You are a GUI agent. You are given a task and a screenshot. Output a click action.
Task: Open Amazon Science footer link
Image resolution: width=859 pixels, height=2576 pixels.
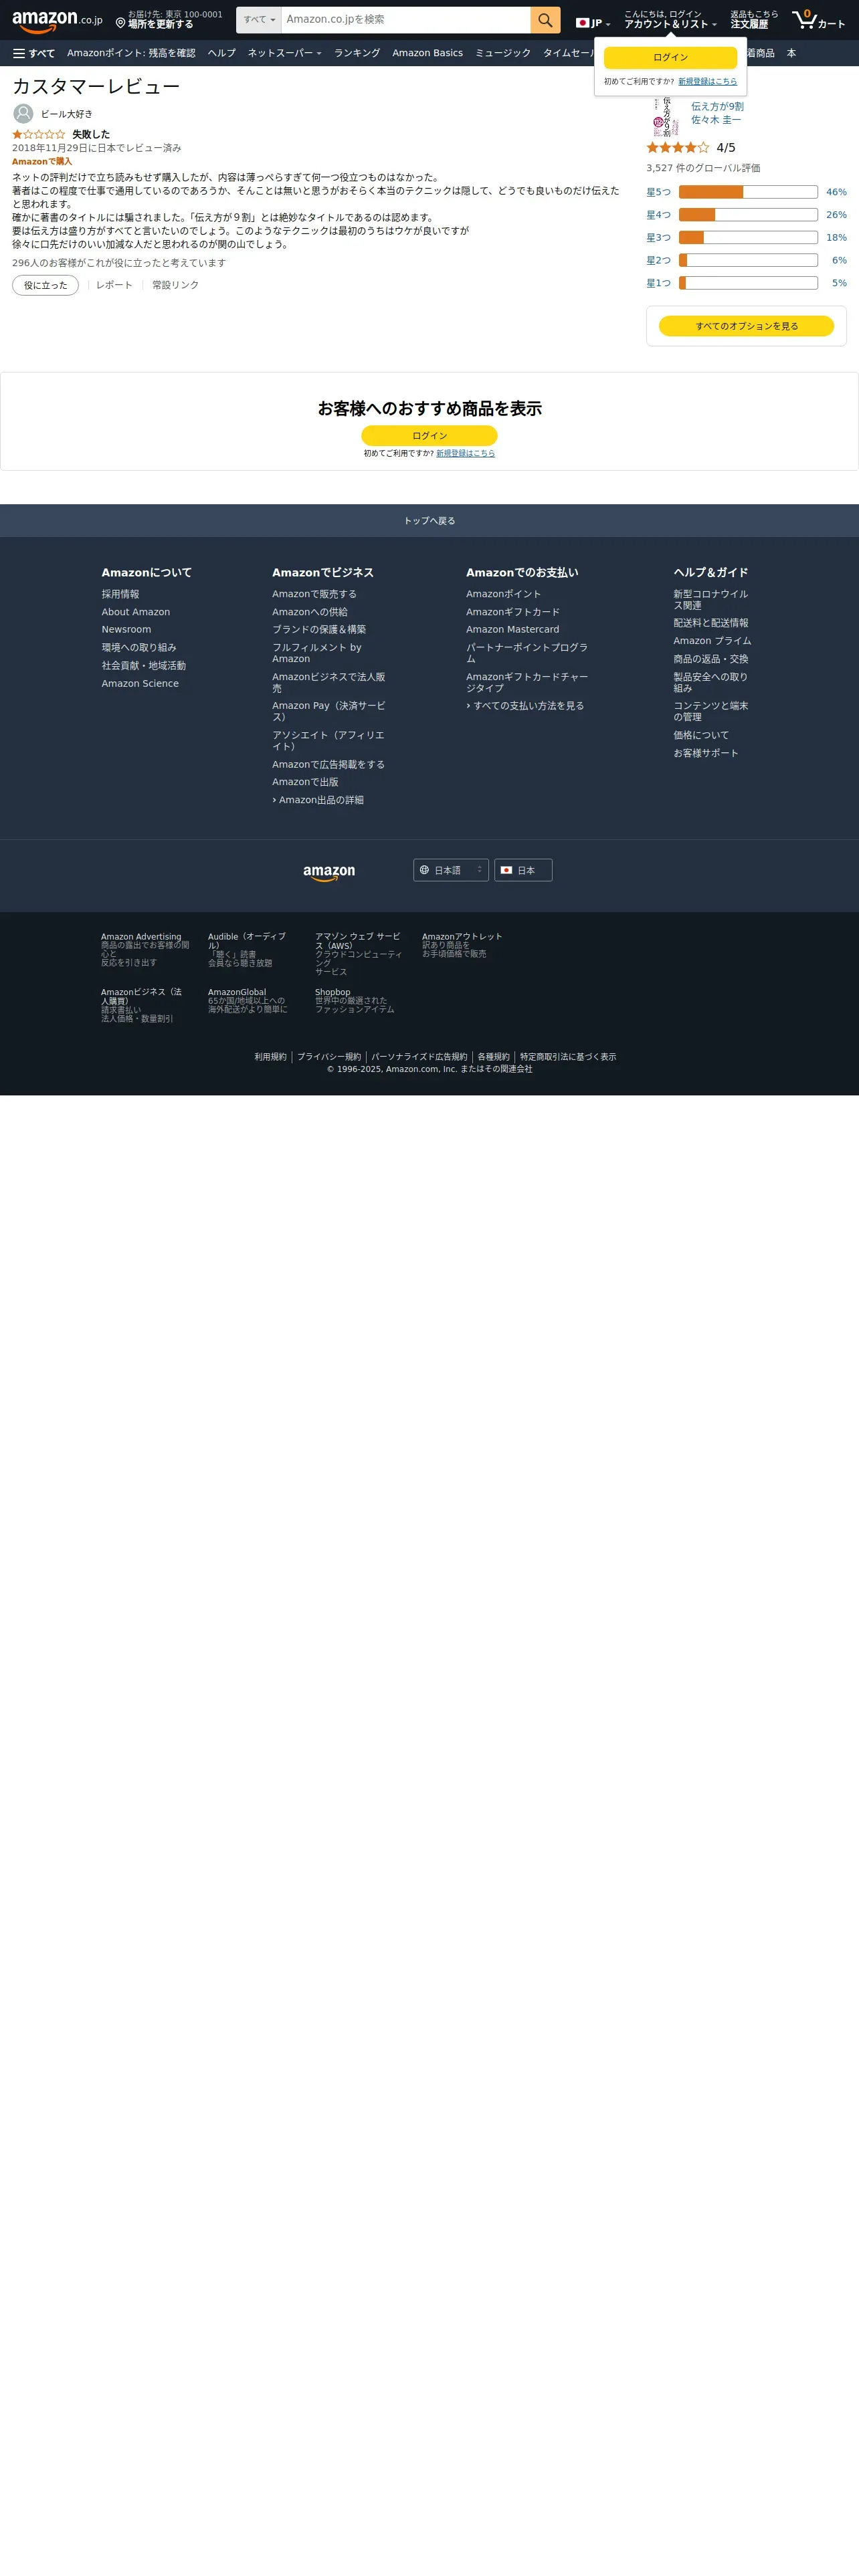pos(140,684)
